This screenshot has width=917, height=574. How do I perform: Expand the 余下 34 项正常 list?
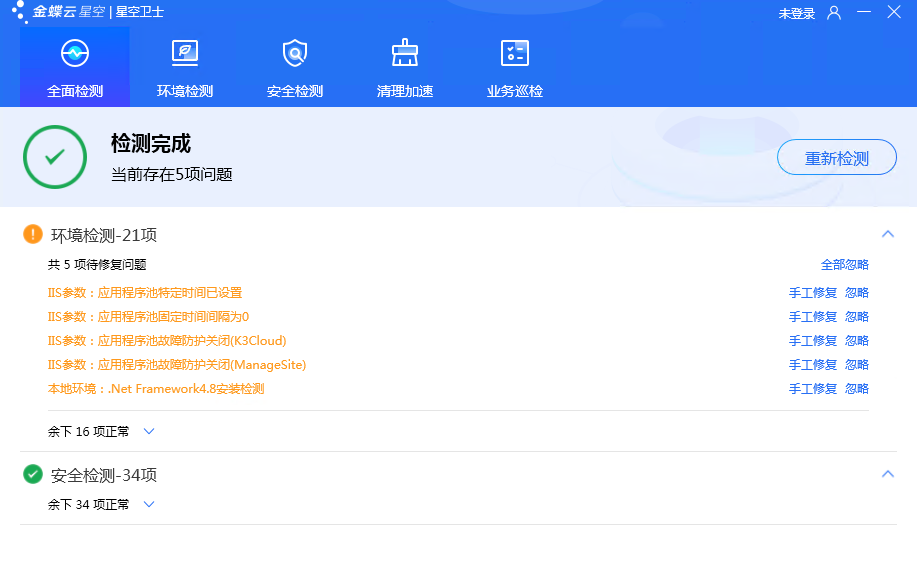149,505
